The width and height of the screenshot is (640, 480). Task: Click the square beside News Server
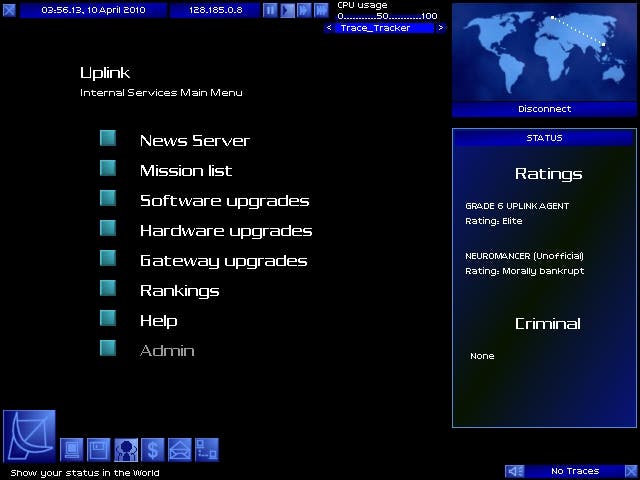(x=108, y=138)
